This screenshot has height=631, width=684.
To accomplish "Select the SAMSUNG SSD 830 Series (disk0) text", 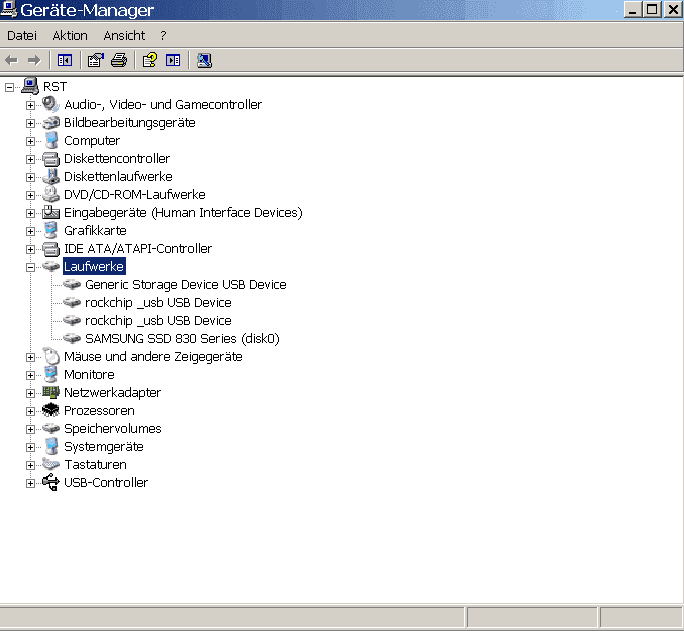I will tap(182, 339).
